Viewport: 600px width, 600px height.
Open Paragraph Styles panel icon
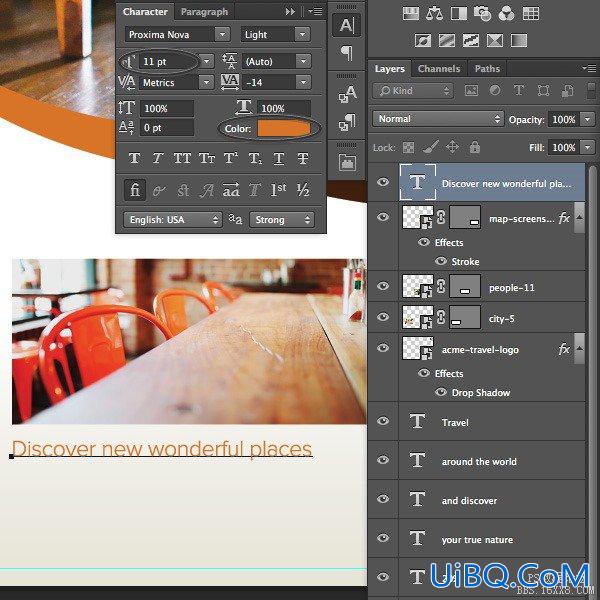pos(347,123)
